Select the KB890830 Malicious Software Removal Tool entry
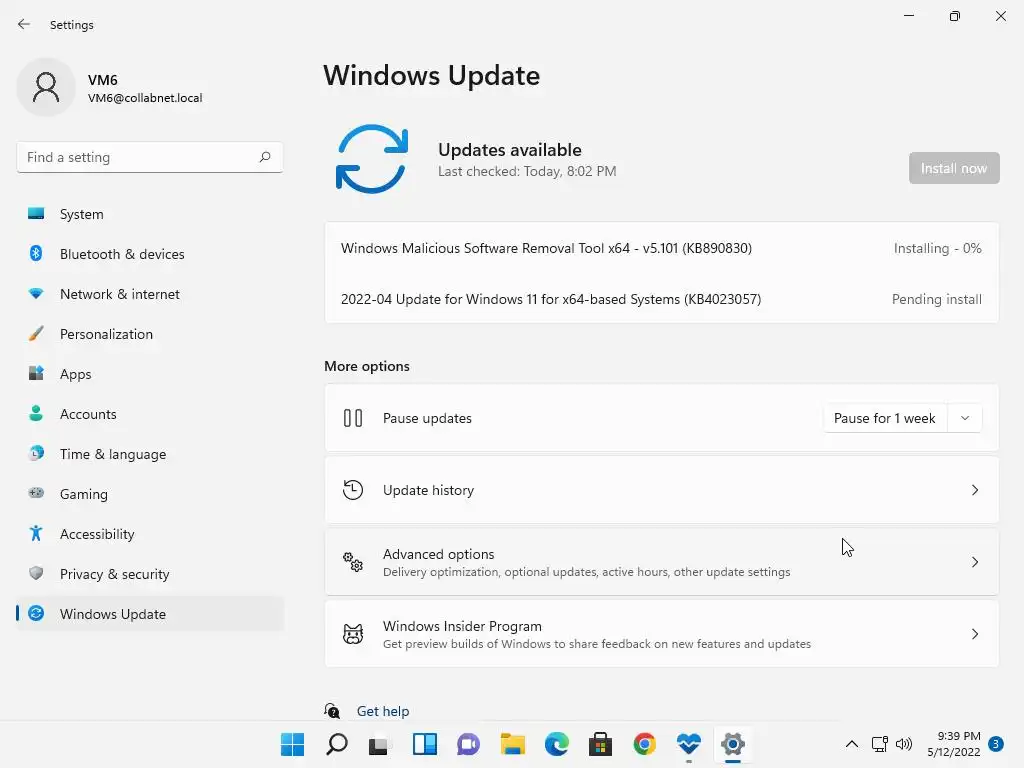 (661, 248)
